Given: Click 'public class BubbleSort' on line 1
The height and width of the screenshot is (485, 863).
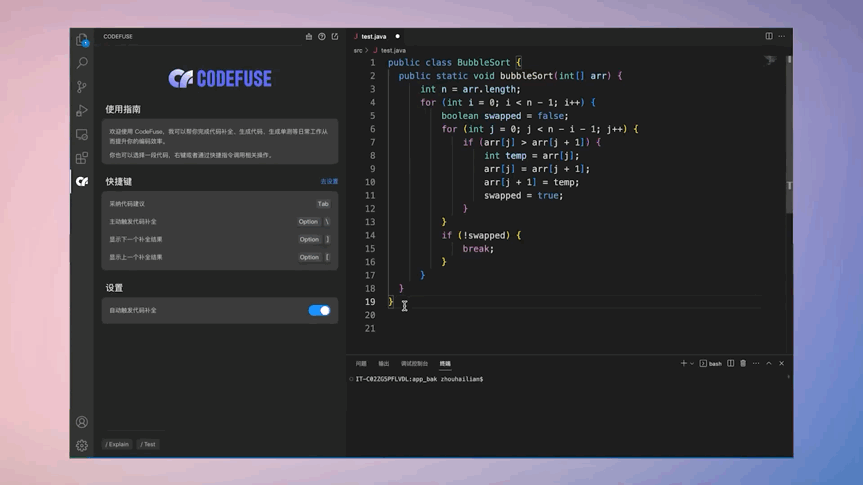Looking at the screenshot, I should 449,62.
